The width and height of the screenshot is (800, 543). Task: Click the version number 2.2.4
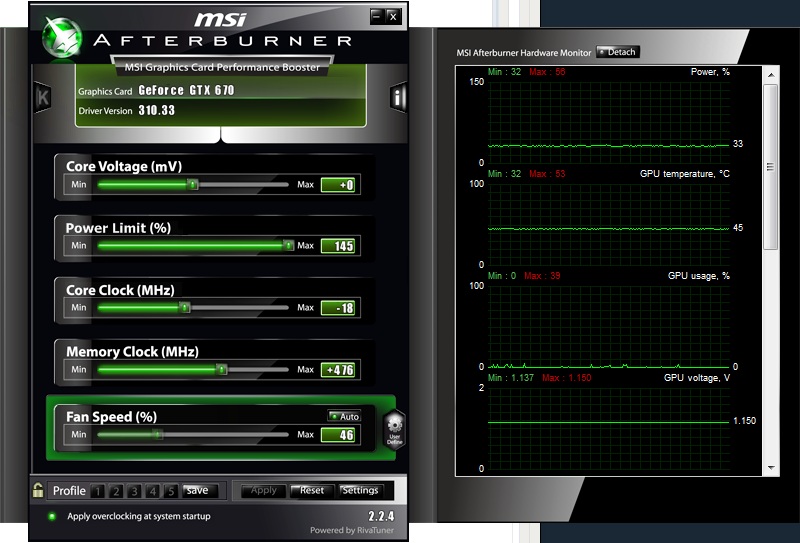(x=381, y=516)
